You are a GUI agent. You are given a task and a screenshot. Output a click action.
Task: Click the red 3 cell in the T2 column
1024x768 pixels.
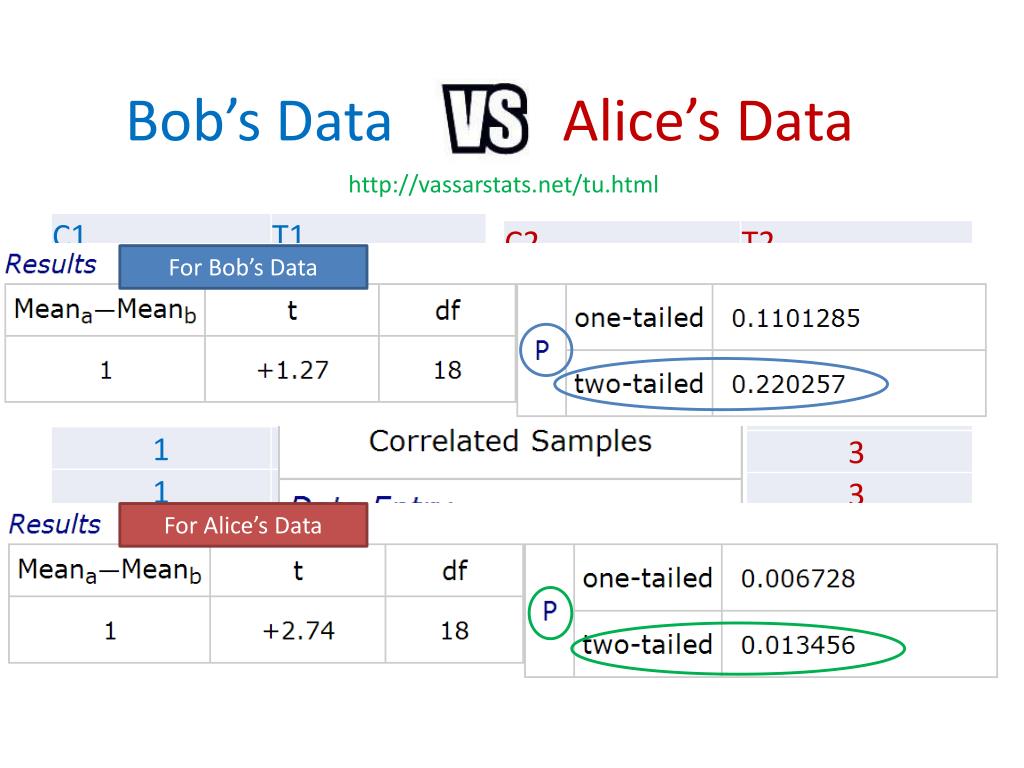[856, 453]
